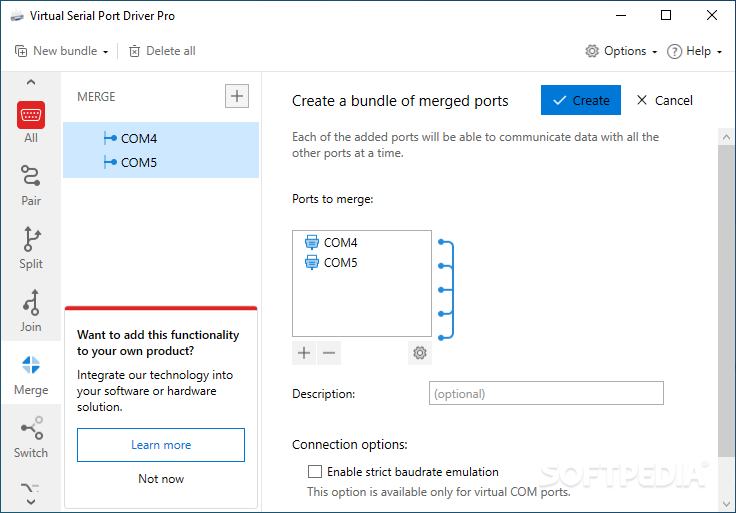
Task: Add a port with the plus button
Action: pyautogui.click(x=304, y=353)
